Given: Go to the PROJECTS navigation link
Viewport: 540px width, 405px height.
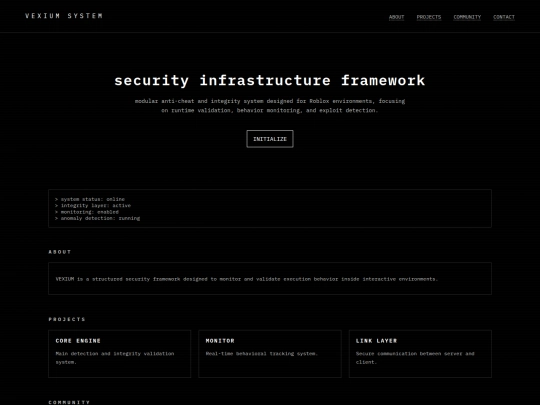Looking at the screenshot, I should click(x=429, y=17).
